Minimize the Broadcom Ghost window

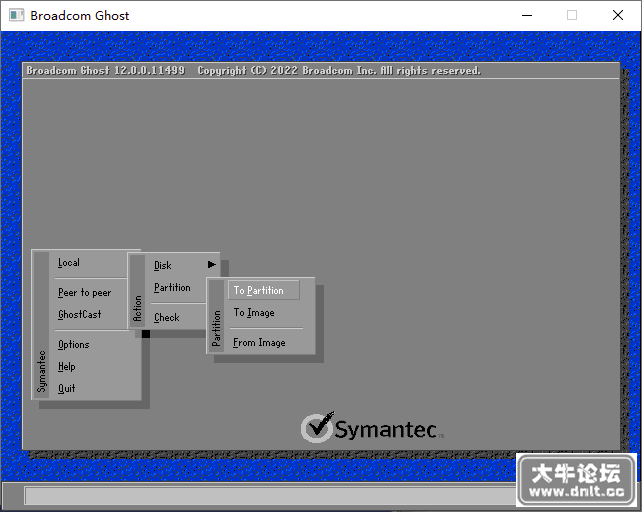point(527,16)
